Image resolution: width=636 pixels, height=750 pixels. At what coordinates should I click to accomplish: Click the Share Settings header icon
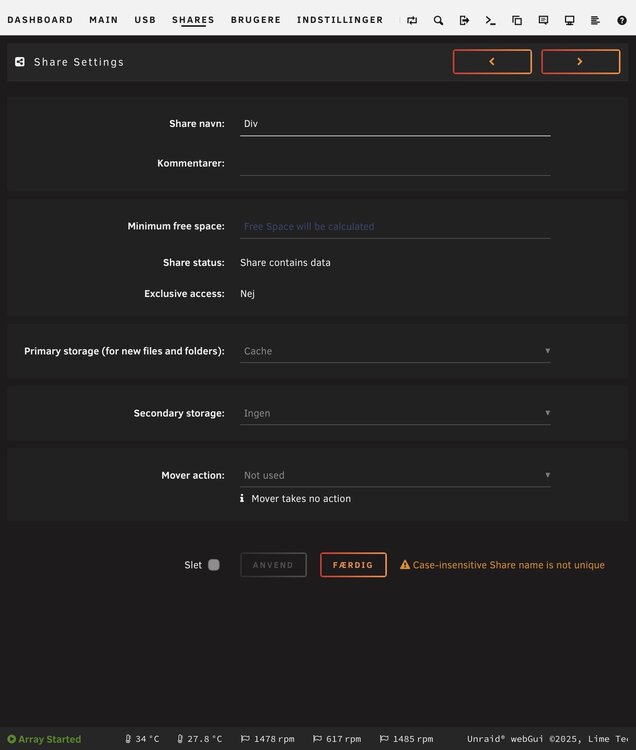pyautogui.click(x=20, y=62)
